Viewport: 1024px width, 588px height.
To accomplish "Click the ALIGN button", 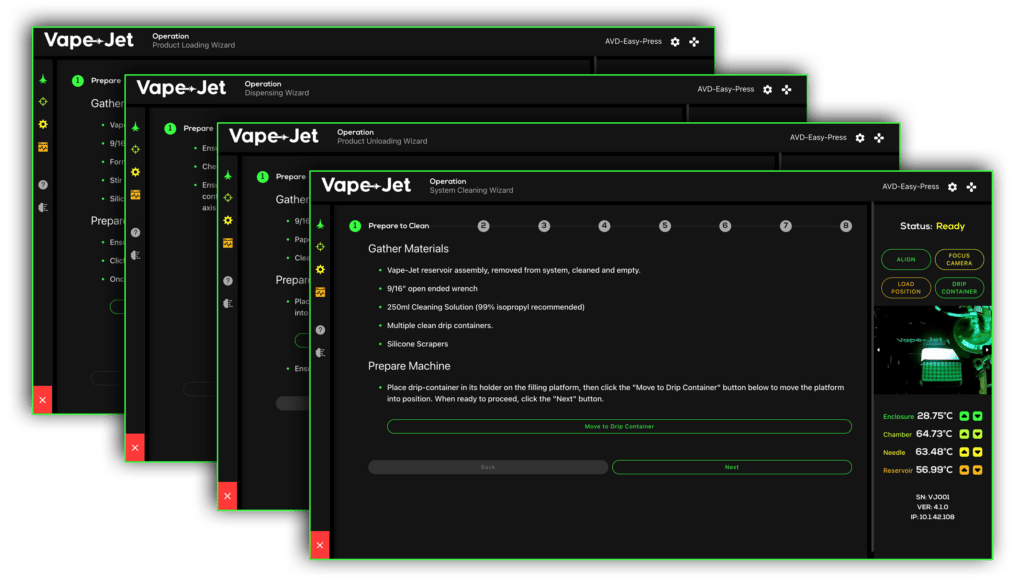I will tap(906, 259).
